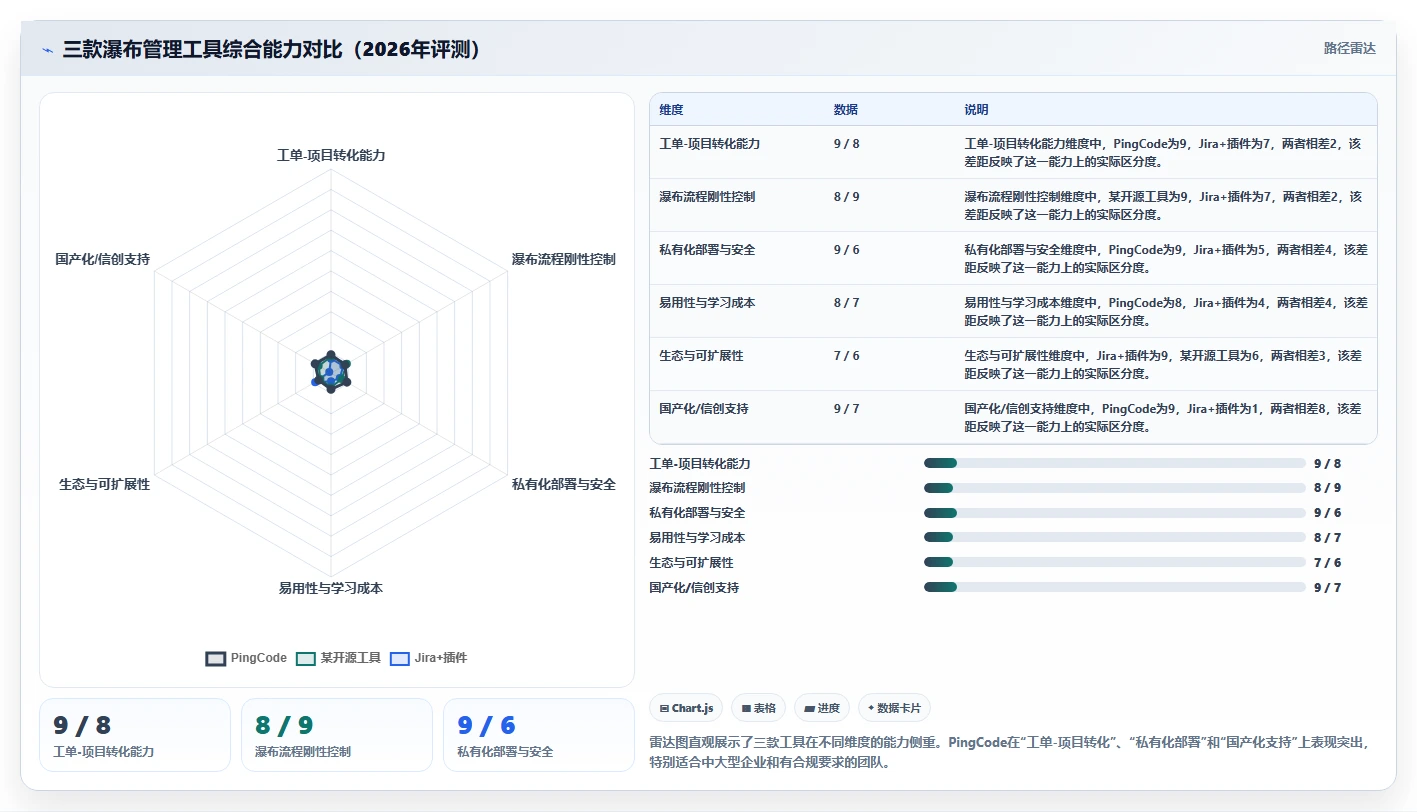Viewport: 1417px width, 812px height.
Task: Click the radar data polygon at chart center
Action: pyautogui.click(x=331, y=372)
